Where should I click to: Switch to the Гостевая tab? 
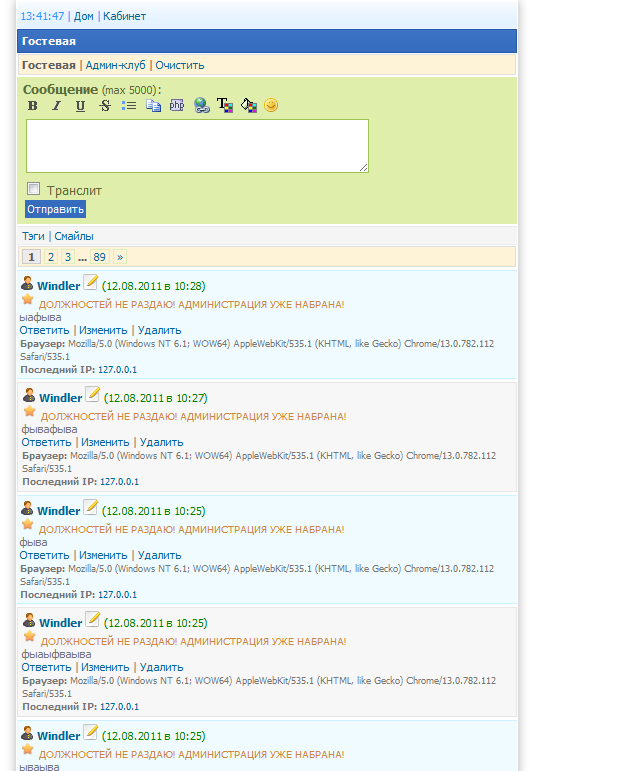point(49,65)
